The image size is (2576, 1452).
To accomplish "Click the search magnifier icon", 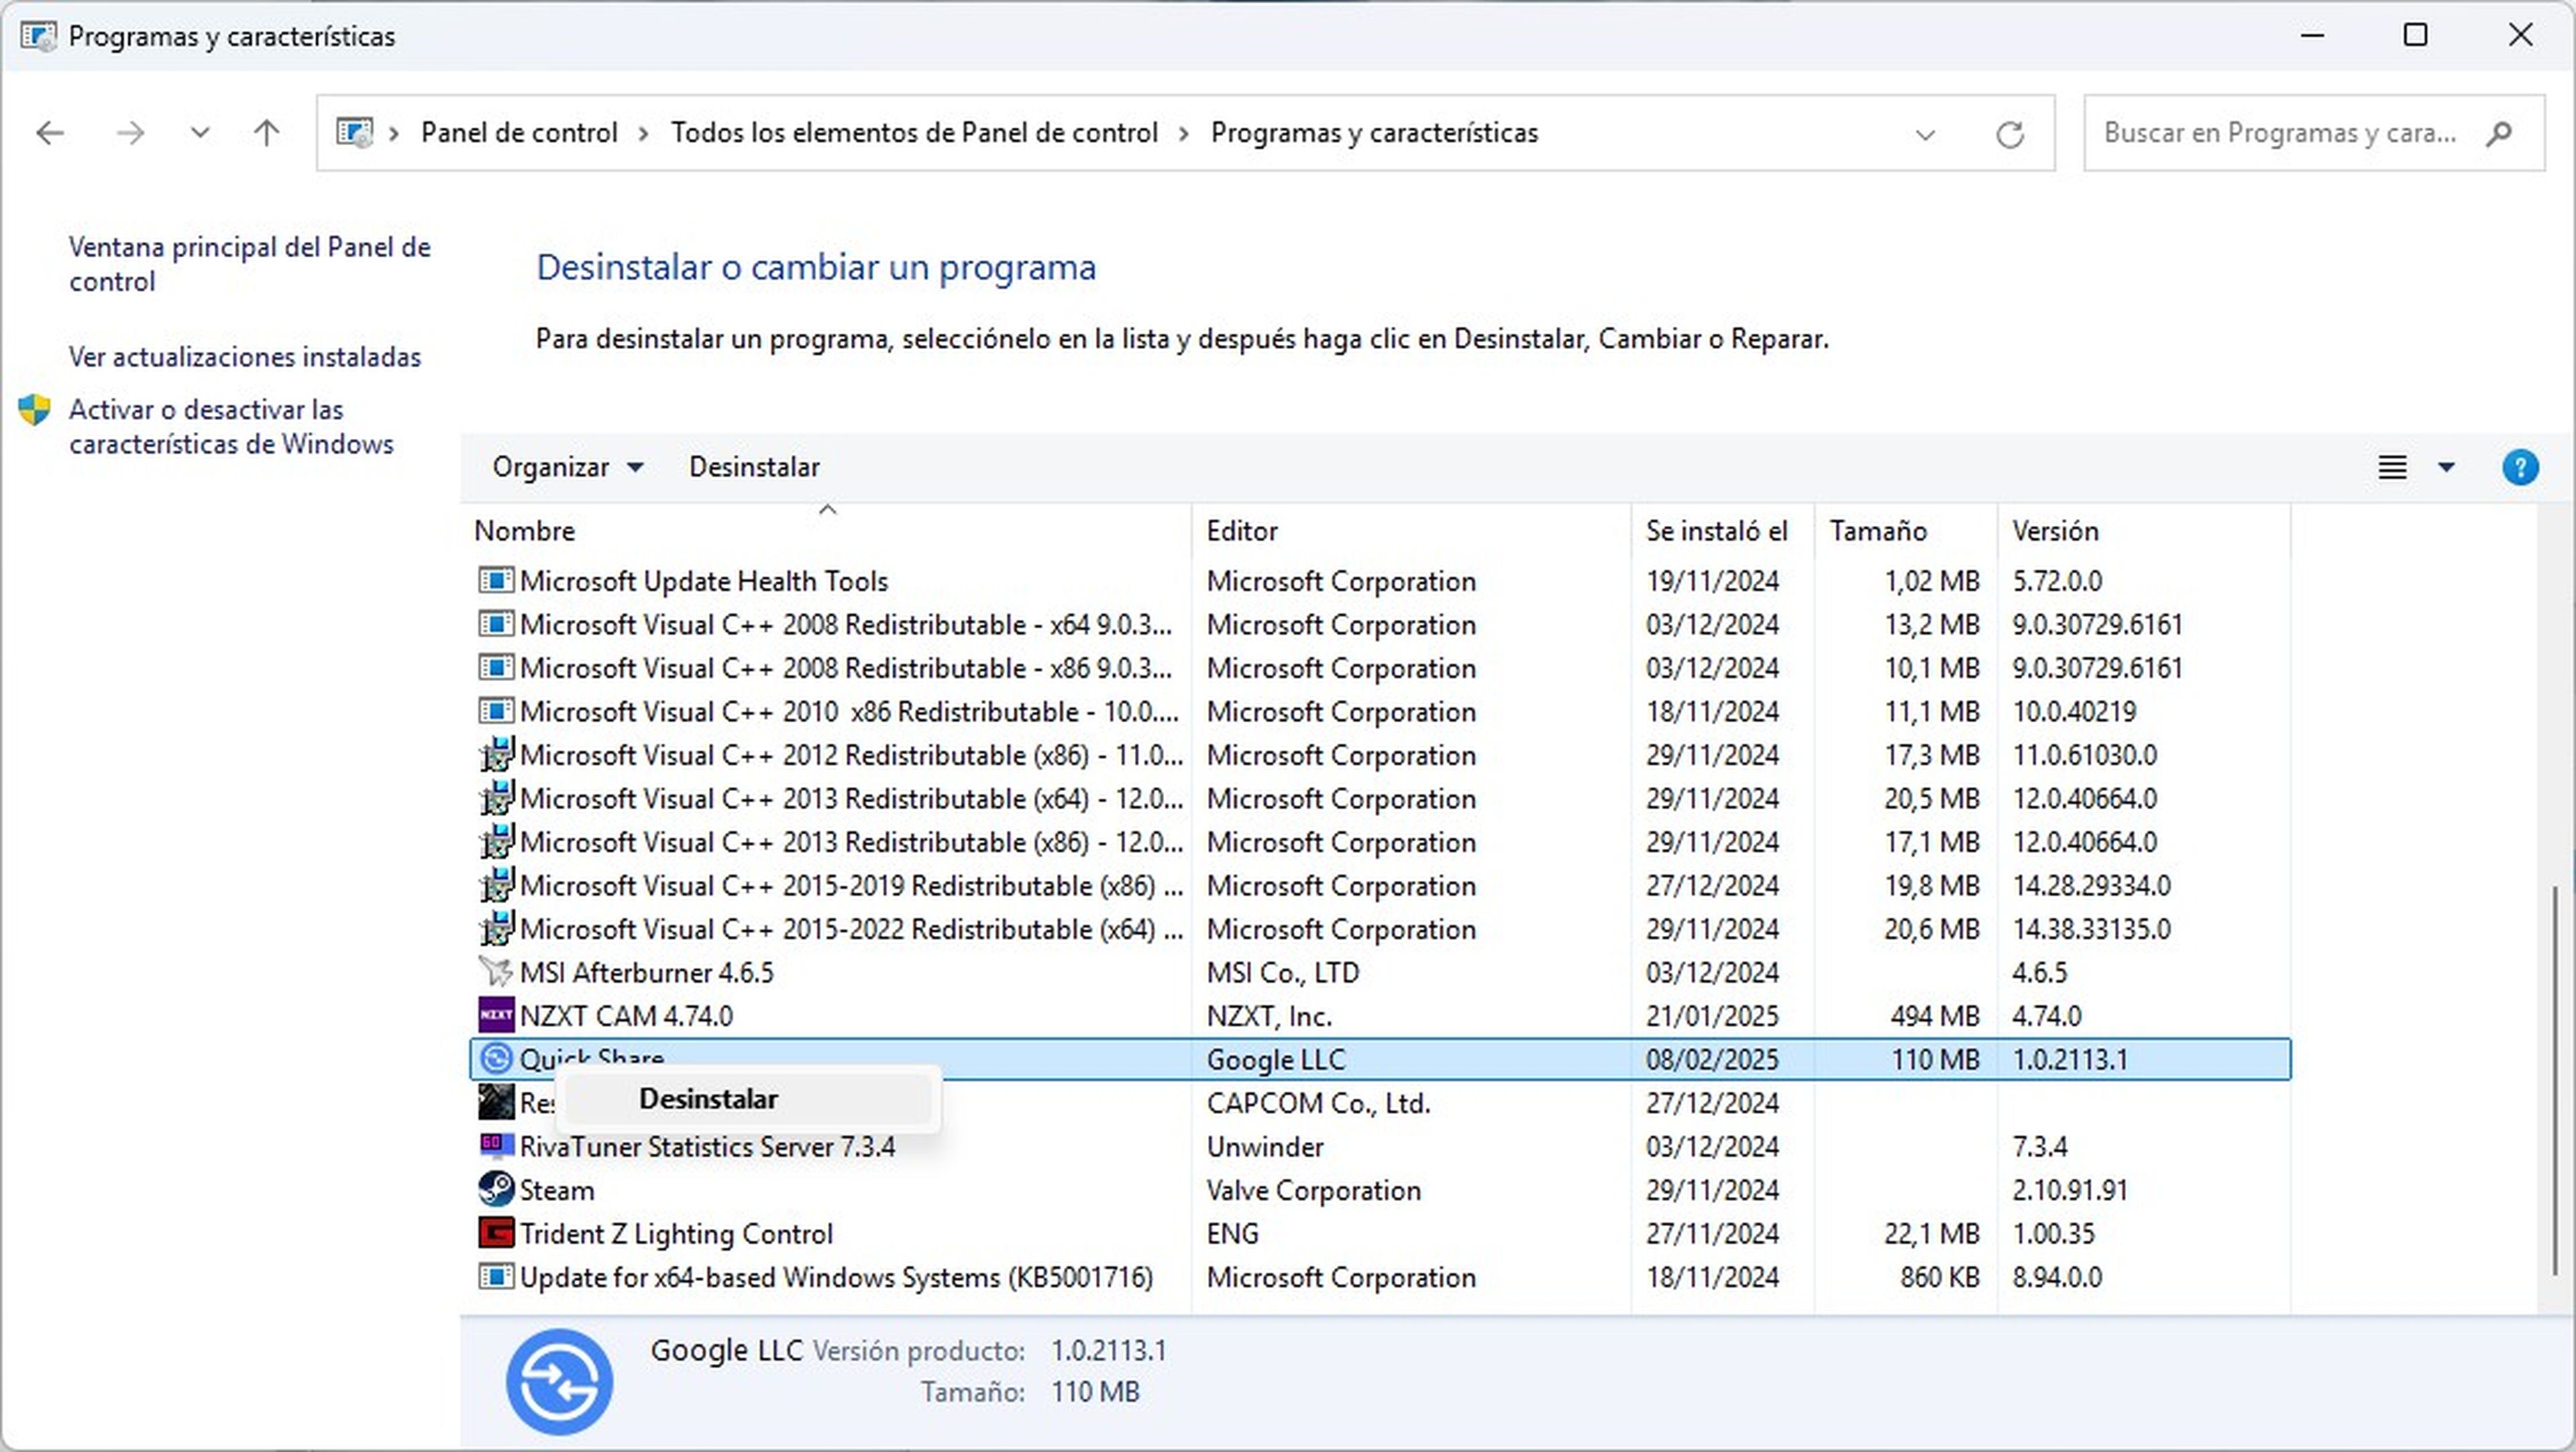I will (x=2498, y=133).
